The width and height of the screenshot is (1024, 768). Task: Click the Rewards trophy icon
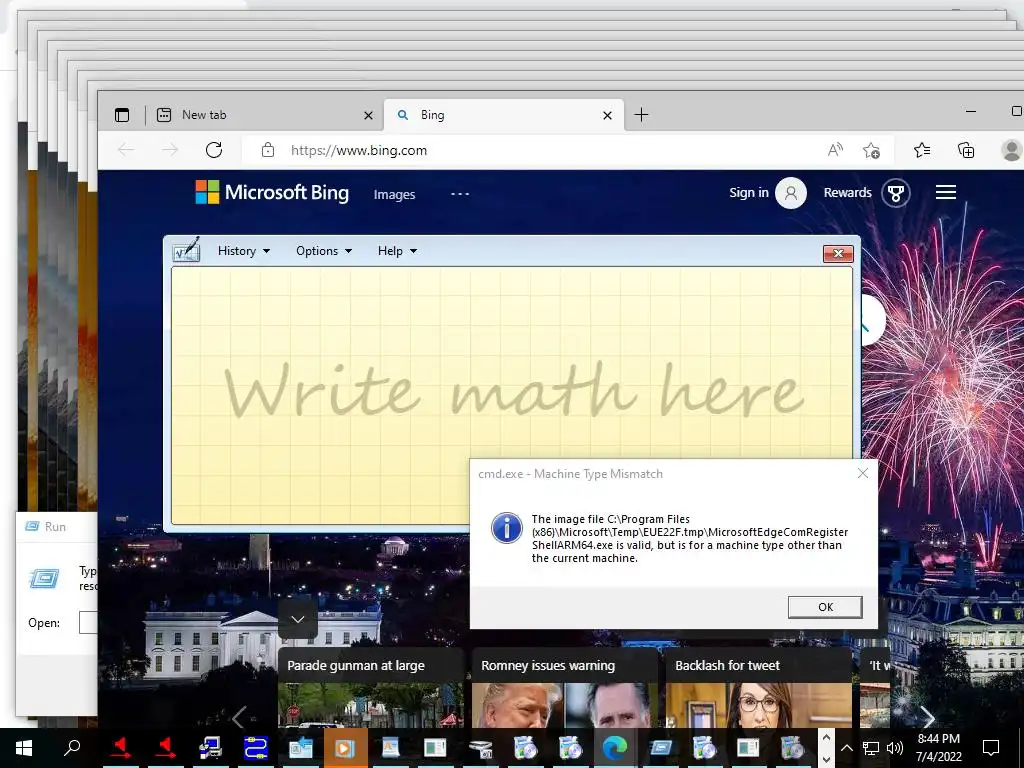[x=895, y=193]
